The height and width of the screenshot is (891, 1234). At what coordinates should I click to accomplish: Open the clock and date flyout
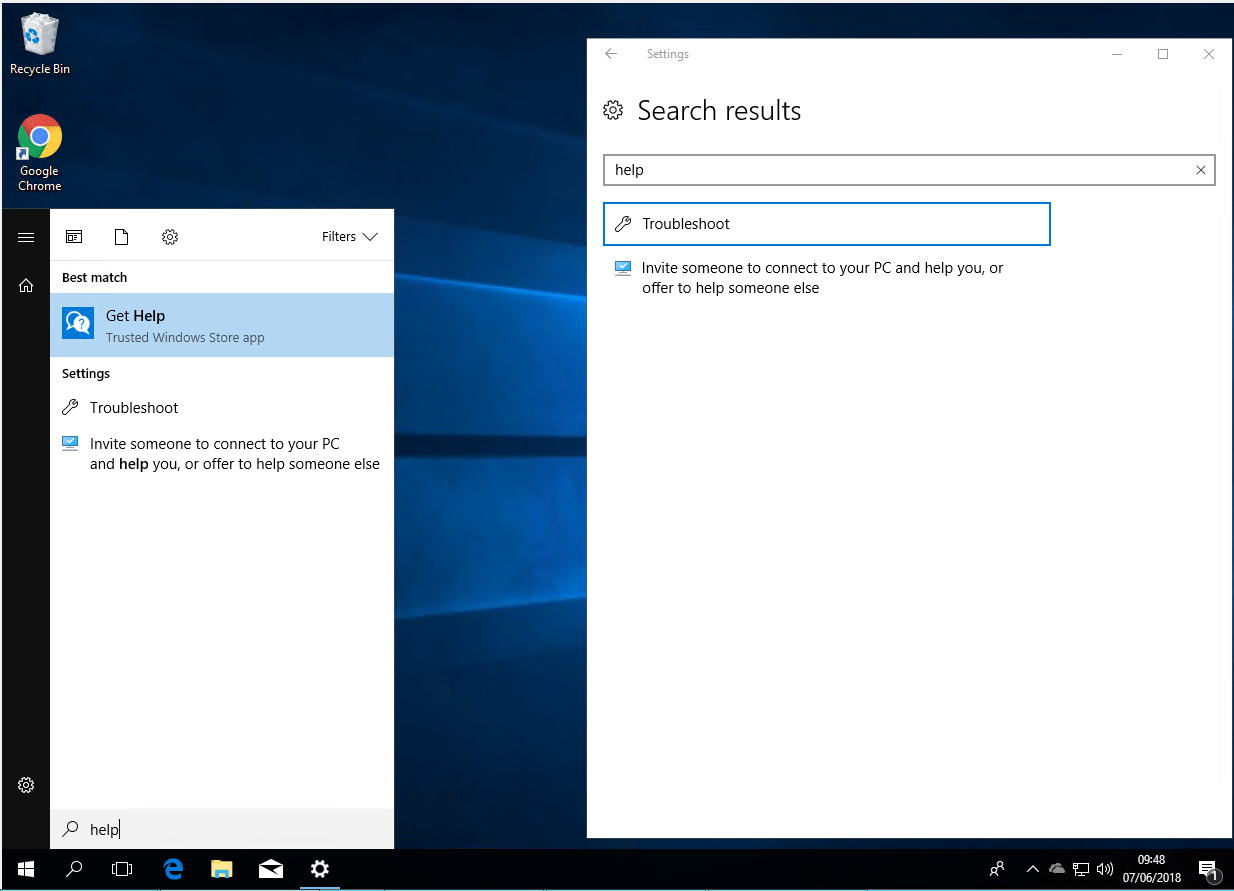(1152, 869)
